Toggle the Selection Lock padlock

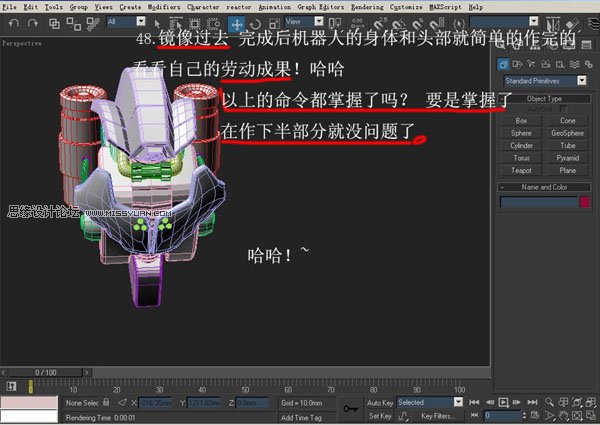[x=106, y=402]
